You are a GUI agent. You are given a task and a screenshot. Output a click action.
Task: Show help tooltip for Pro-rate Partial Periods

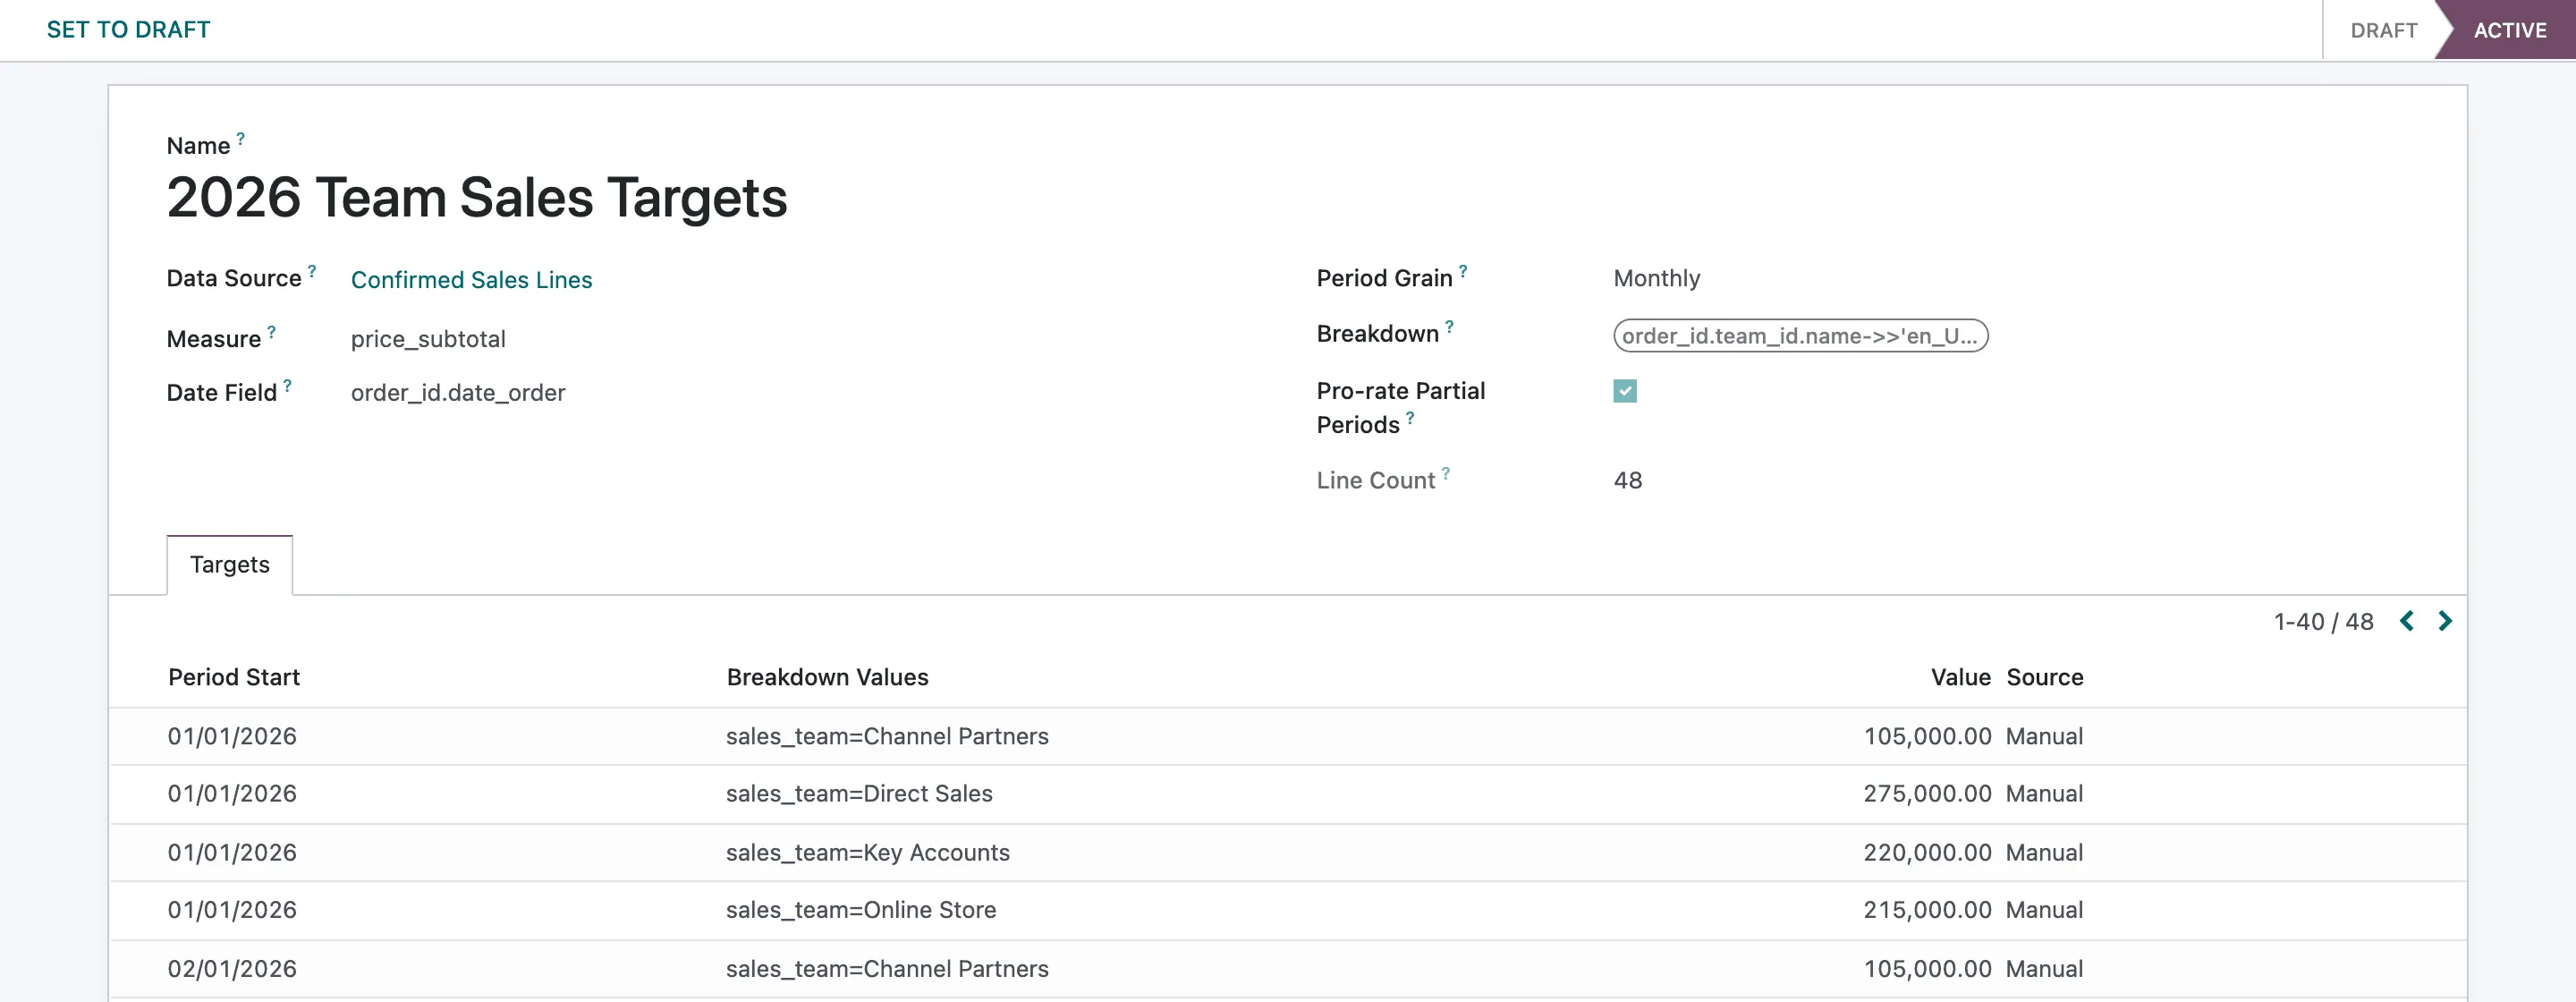coord(1410,418)
